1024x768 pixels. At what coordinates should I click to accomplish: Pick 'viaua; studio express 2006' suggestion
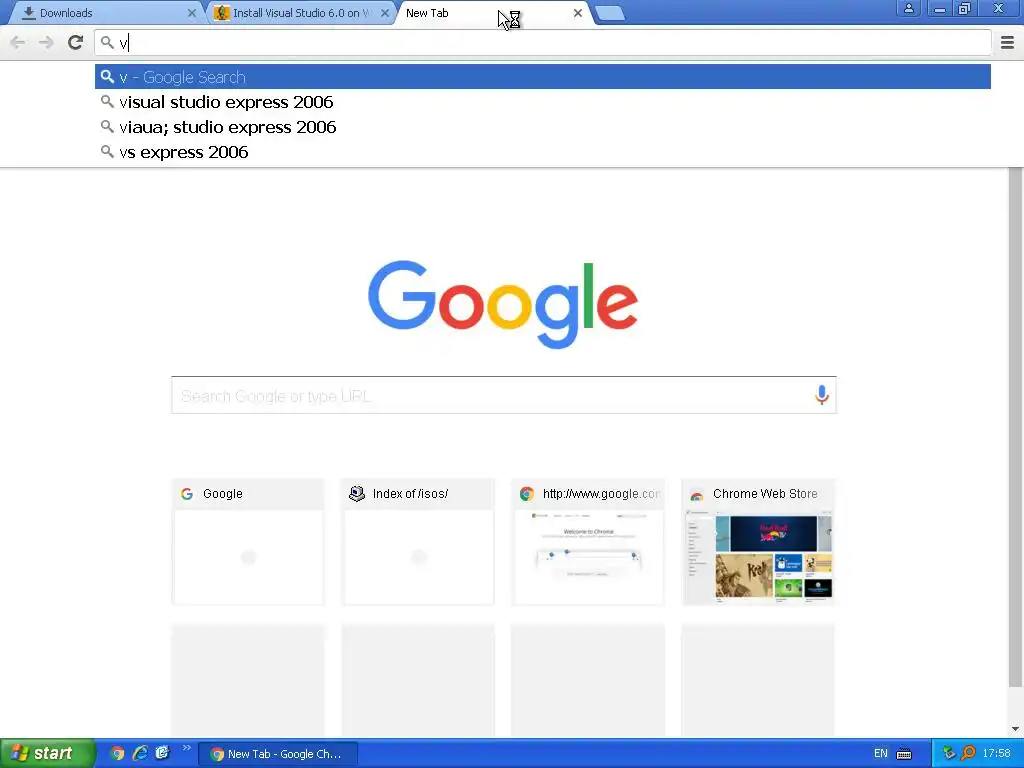click(x=543, y=127)
